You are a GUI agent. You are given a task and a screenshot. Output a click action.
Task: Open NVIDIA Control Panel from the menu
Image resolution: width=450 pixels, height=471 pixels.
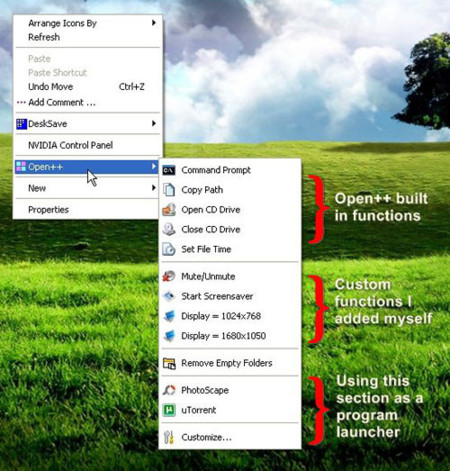[x=88, y=145]
